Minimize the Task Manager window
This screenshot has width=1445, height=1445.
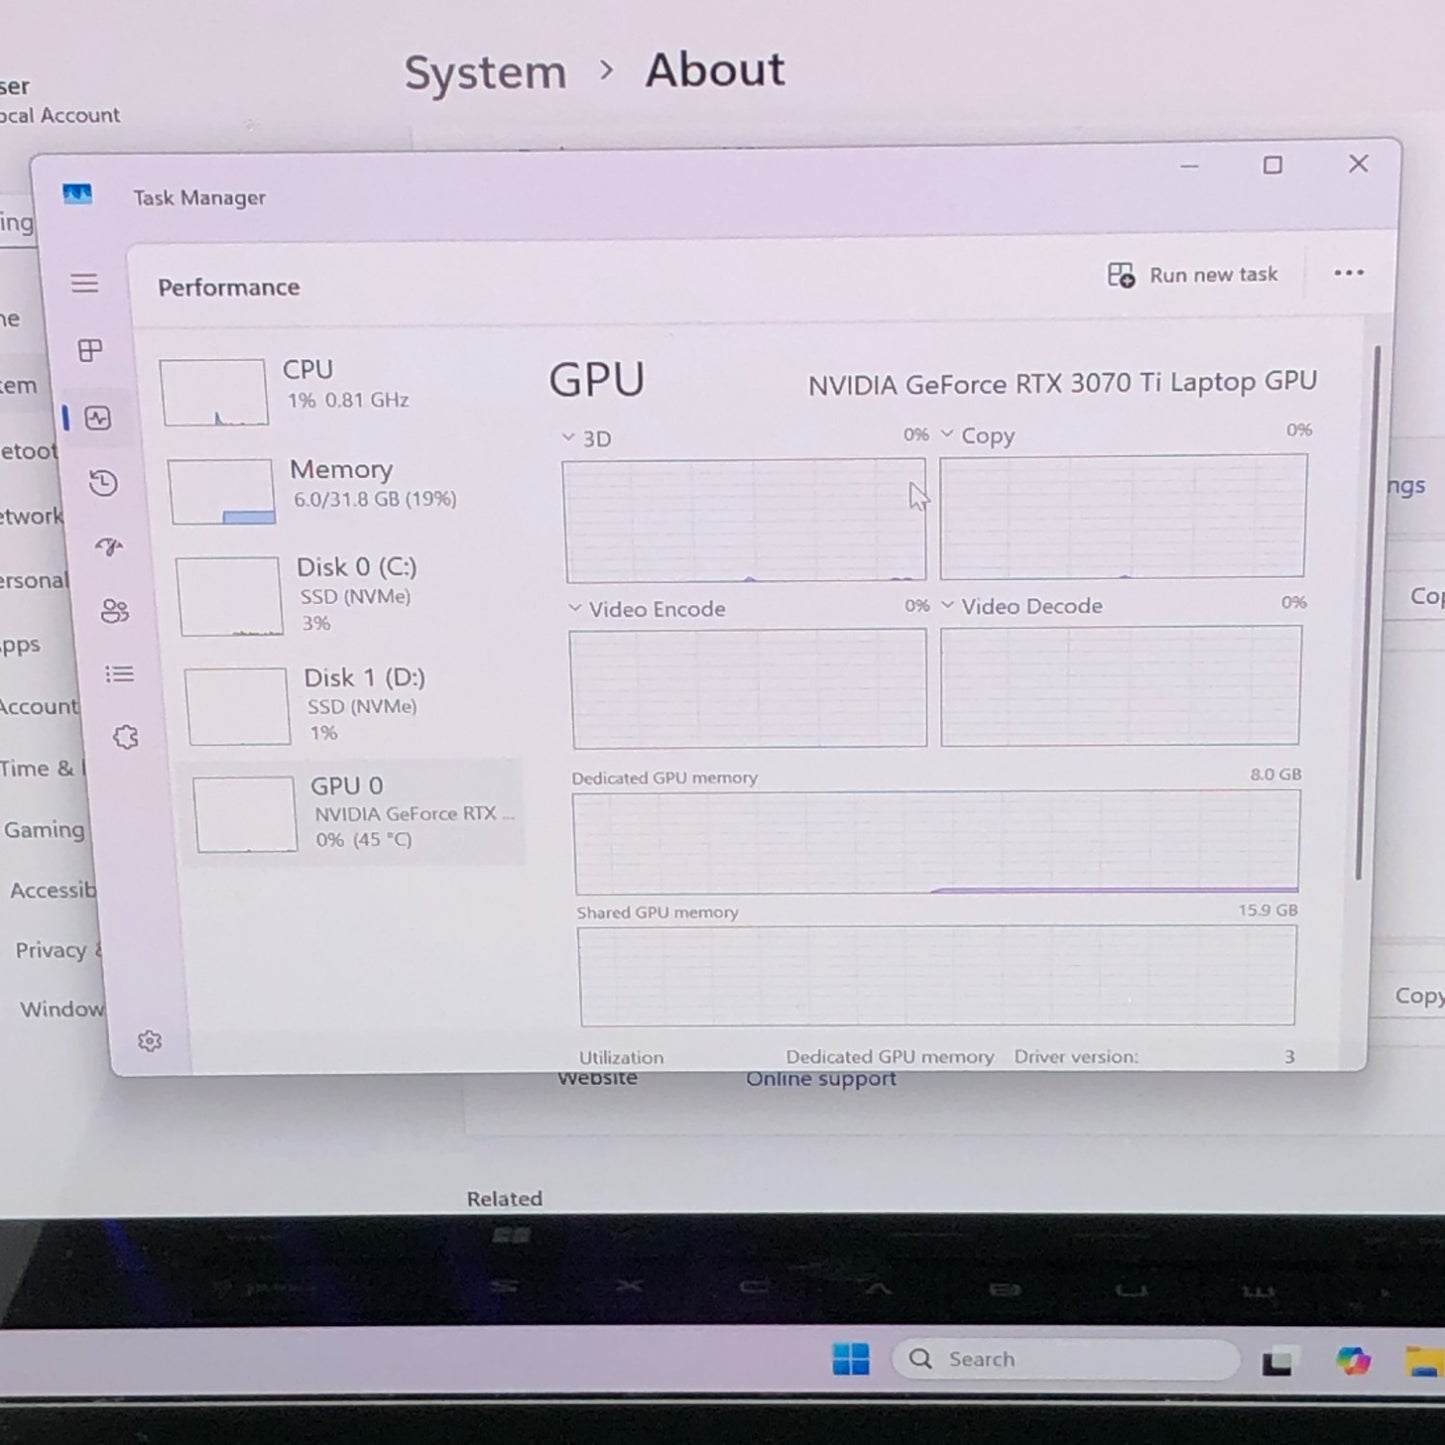(x=1189, y=166)
